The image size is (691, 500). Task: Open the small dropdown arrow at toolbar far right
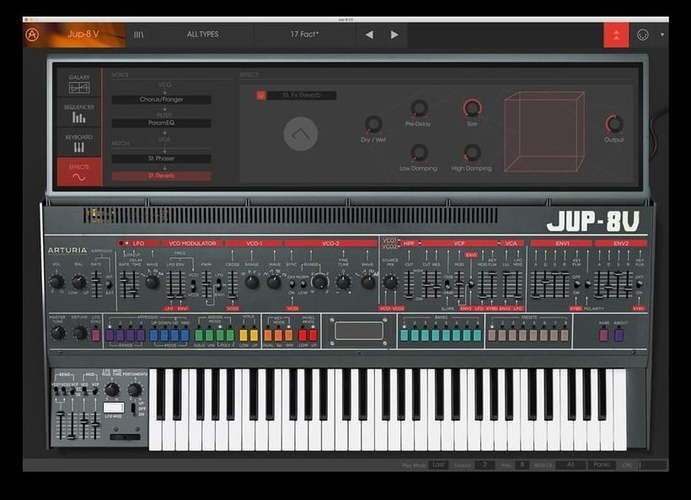(x=662, y=35)
